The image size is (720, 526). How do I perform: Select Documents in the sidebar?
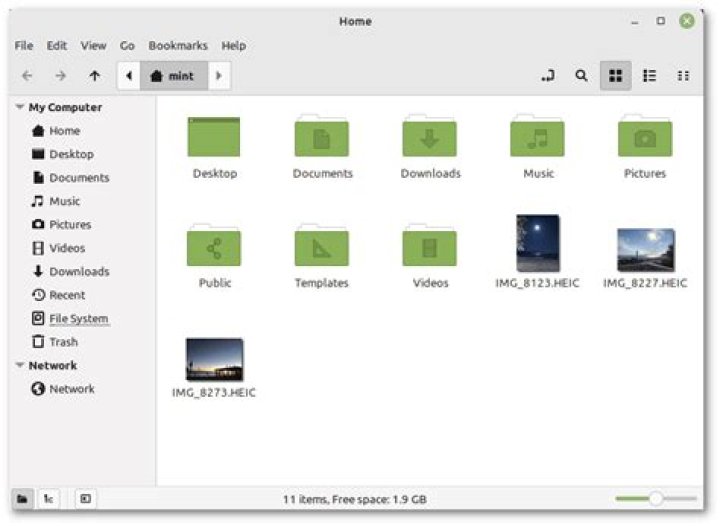tap(71, 178)
